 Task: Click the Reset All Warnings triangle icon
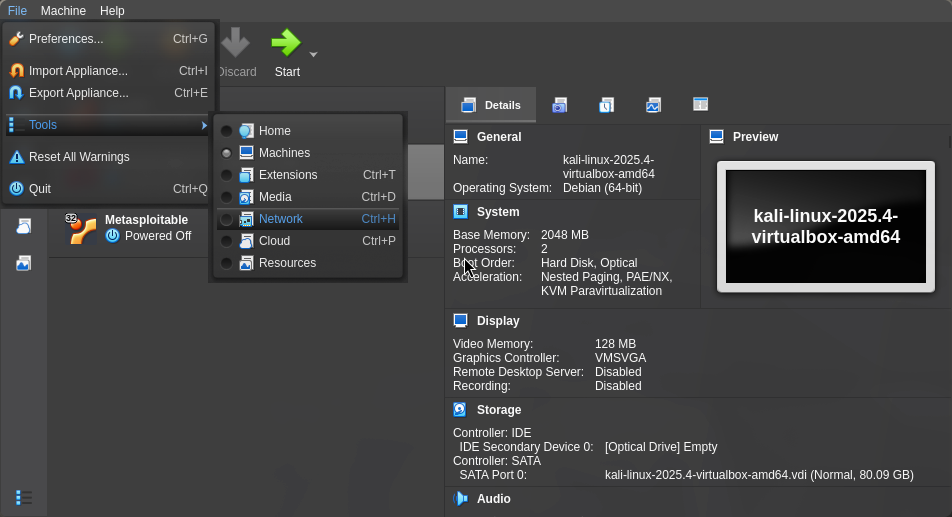[16, 157]
